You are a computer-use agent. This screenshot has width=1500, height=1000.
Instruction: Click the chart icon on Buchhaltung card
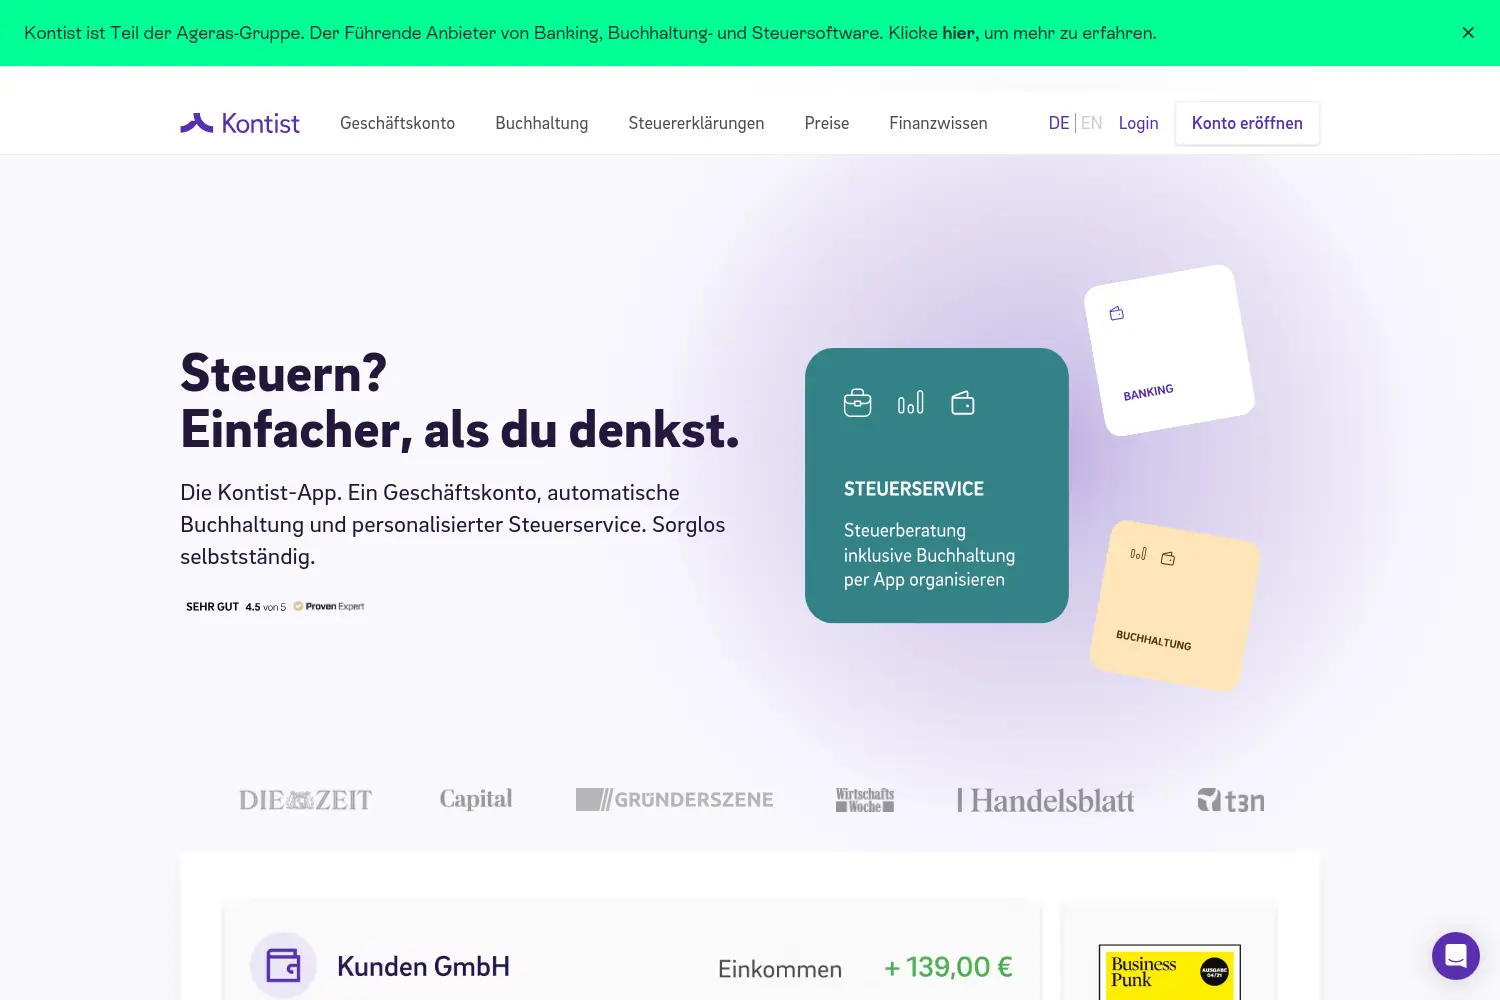[x=1138, y=553]
